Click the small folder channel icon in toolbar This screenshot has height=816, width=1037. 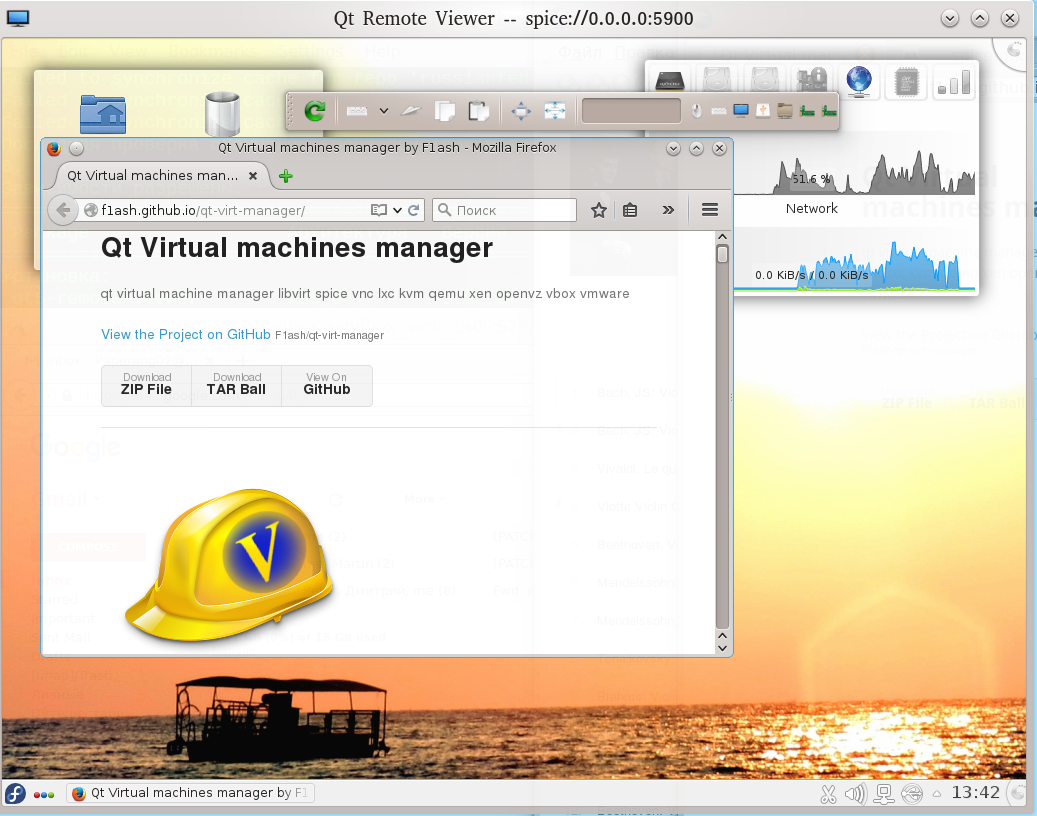coord(785,111)
